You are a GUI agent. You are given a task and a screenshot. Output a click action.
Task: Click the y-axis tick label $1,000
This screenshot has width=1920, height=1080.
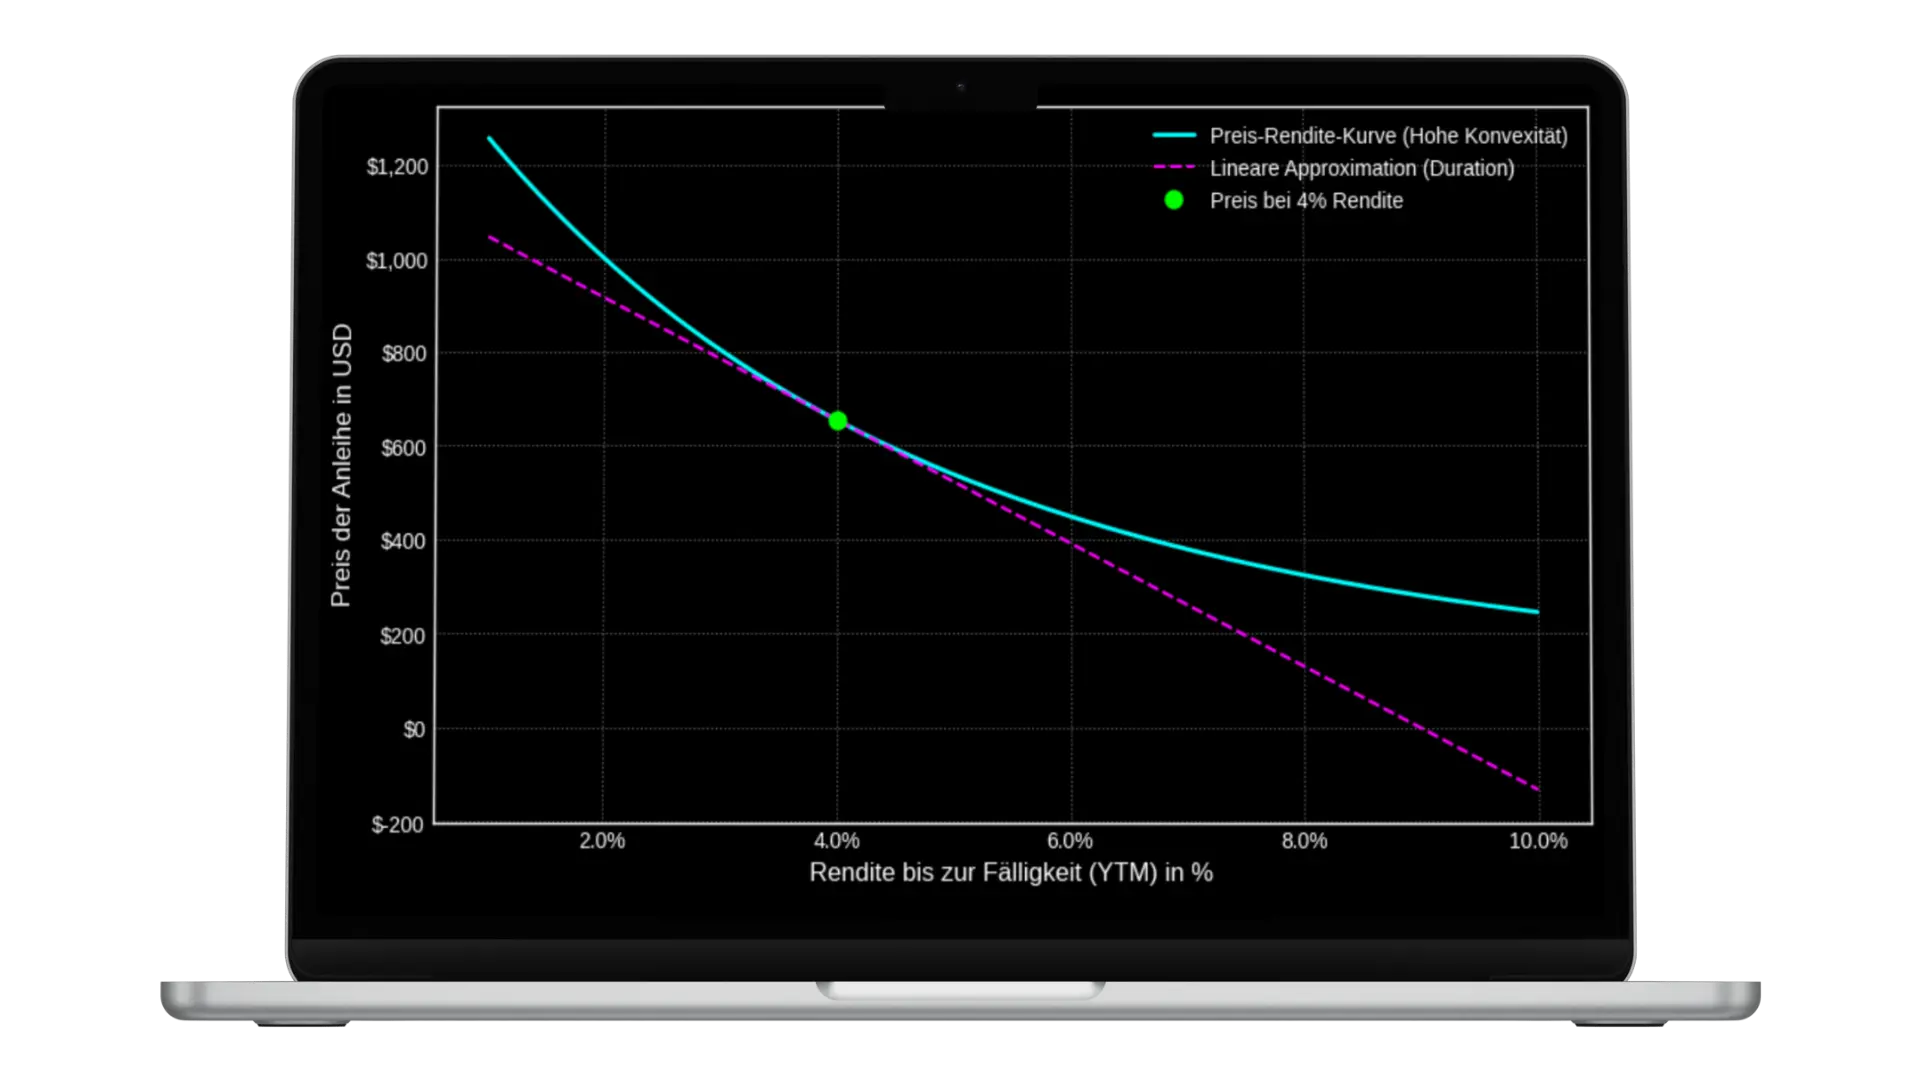pyautogui.click(x=397, y=261)
